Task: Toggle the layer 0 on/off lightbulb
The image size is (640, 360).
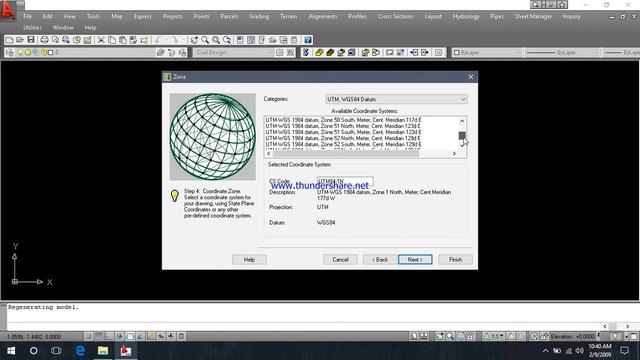Action: click(20, 53)
